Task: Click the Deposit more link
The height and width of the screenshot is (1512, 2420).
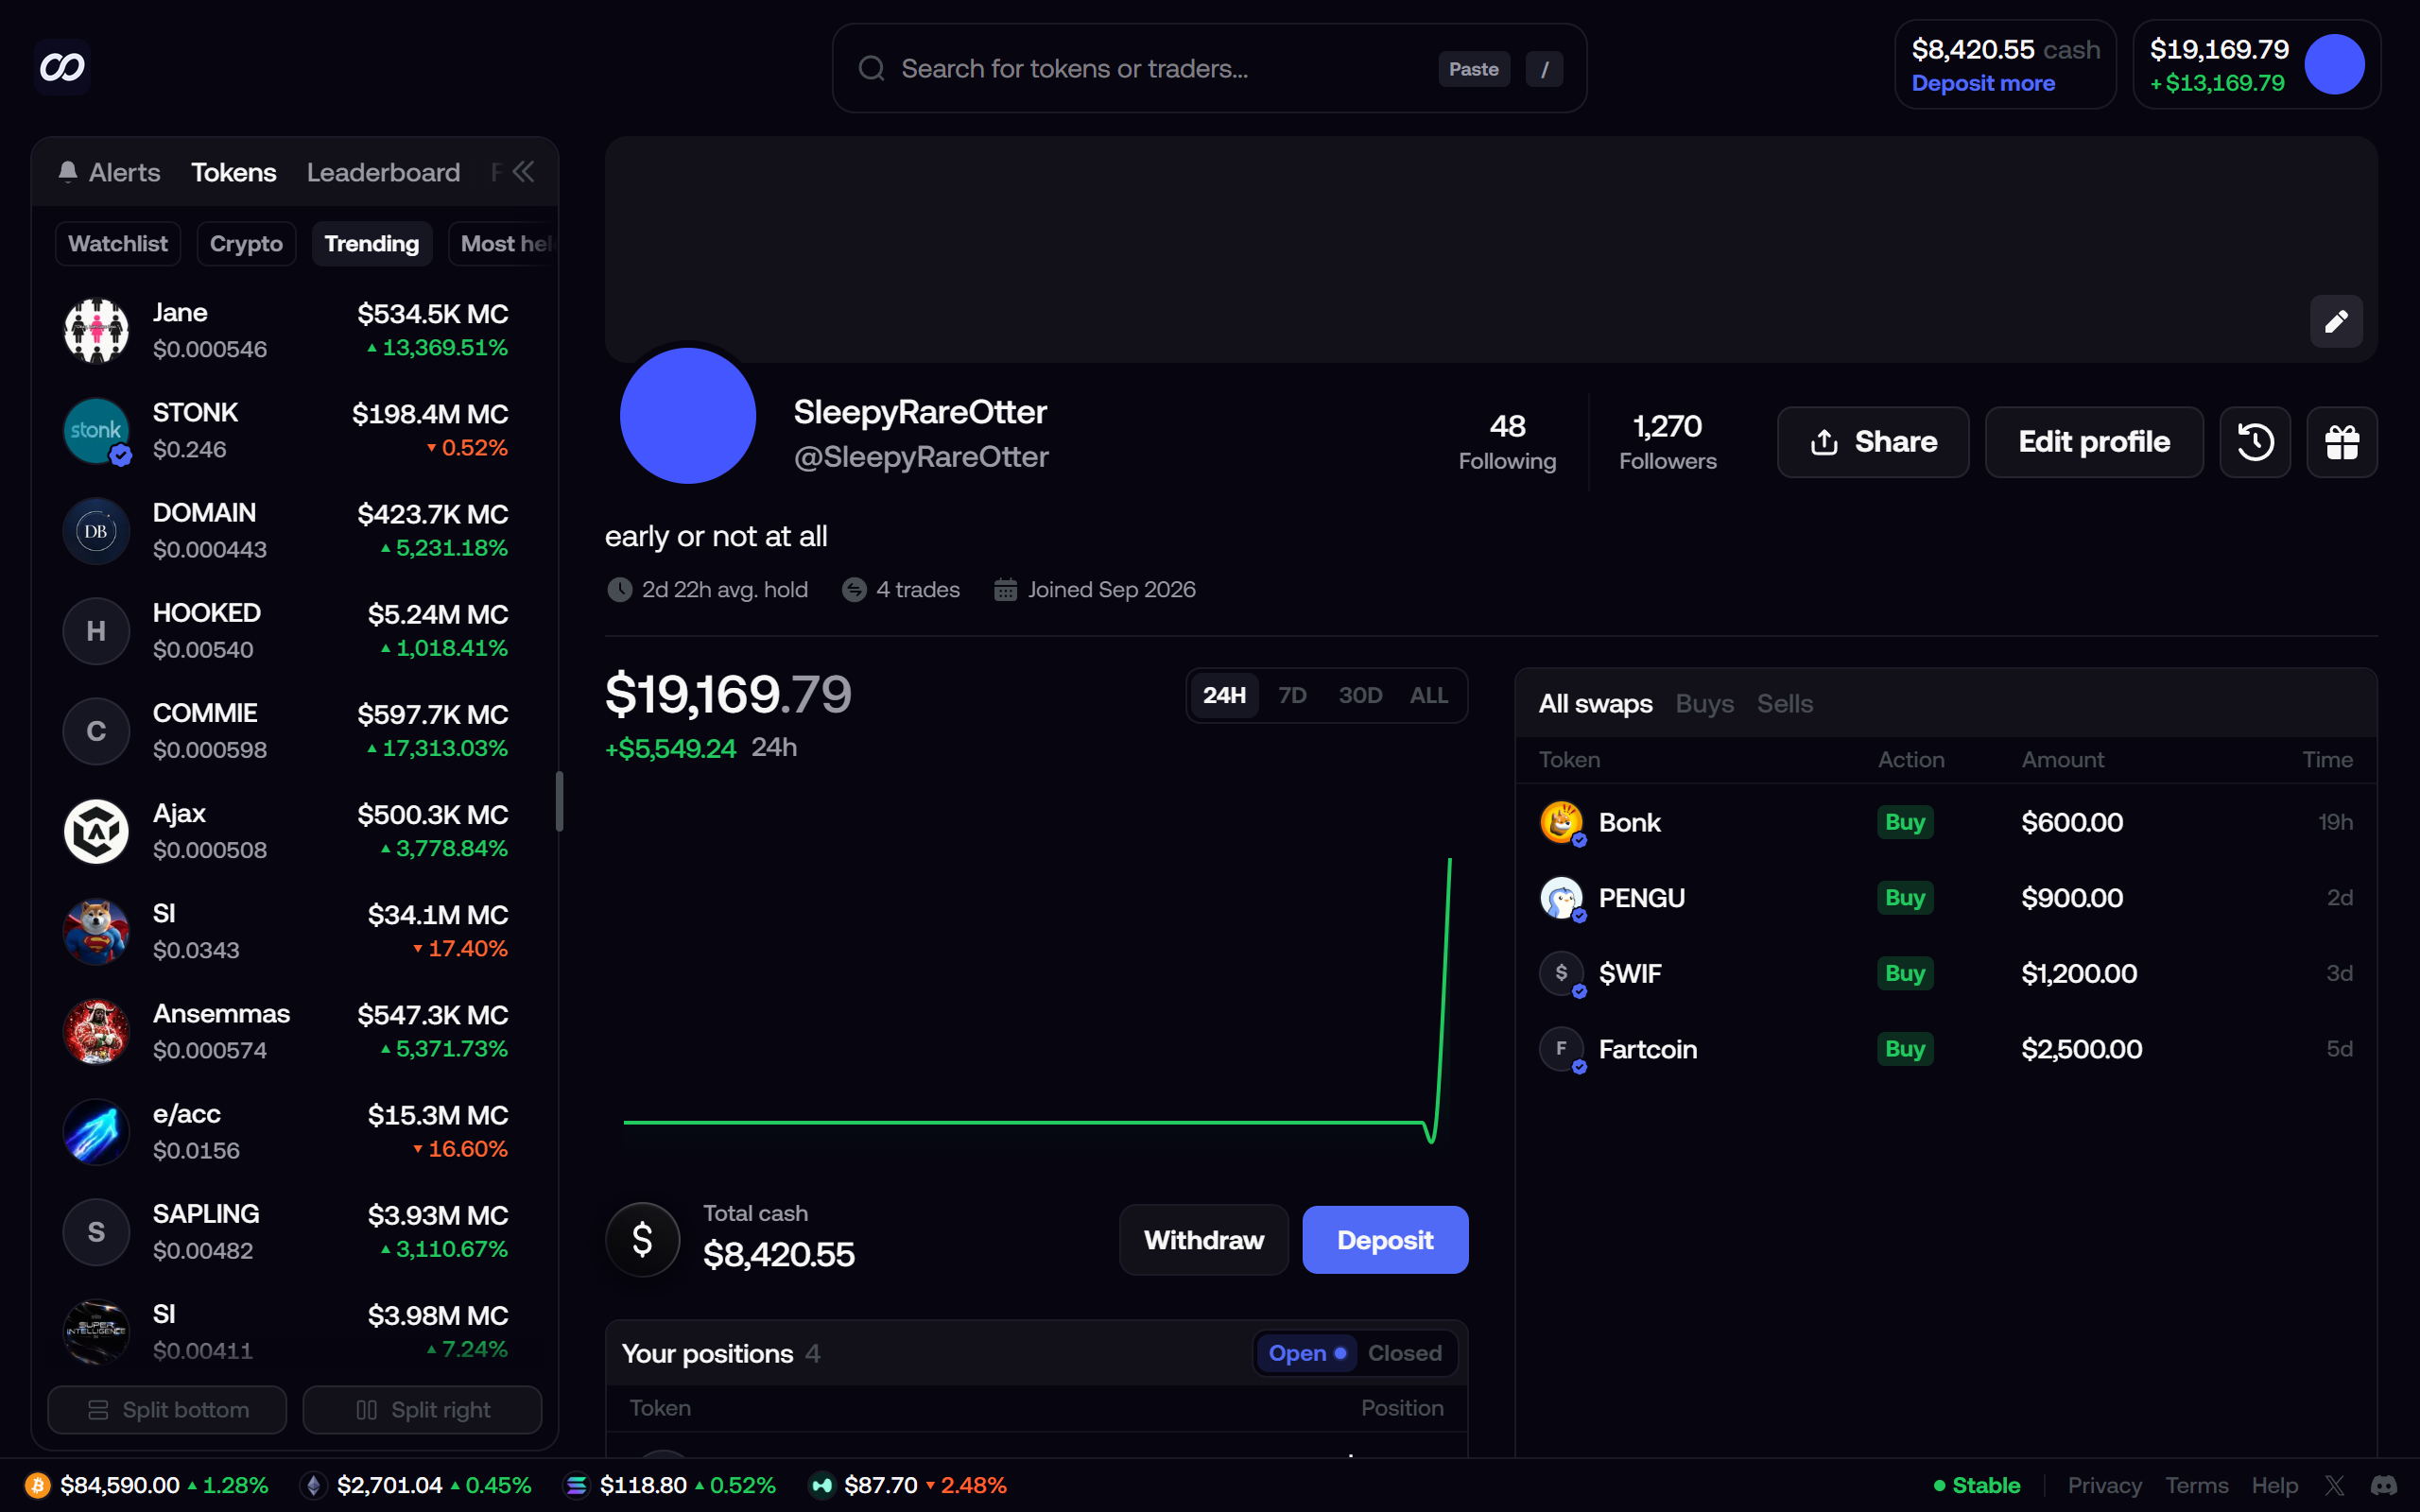Action: 1983,83
